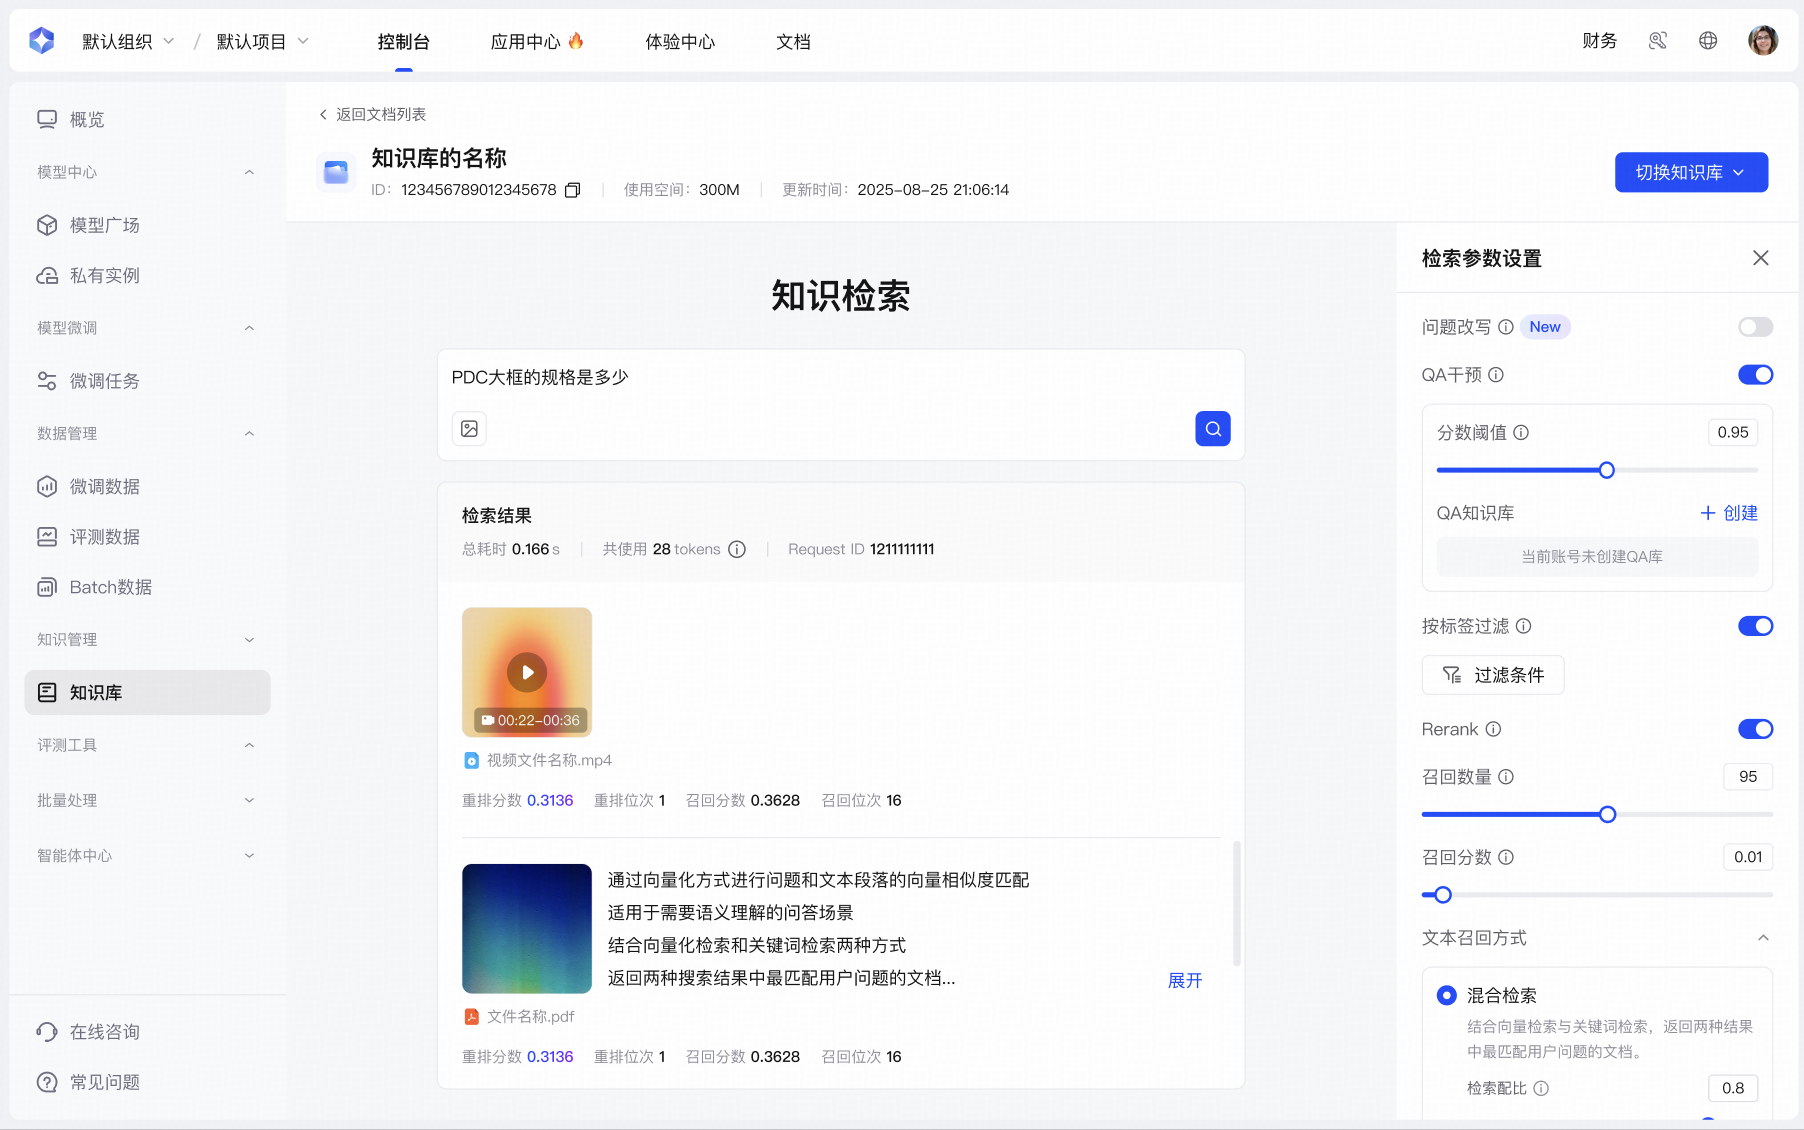
Task: Open 模型广场 in the sidebar
Action: [x=104, y=225]
